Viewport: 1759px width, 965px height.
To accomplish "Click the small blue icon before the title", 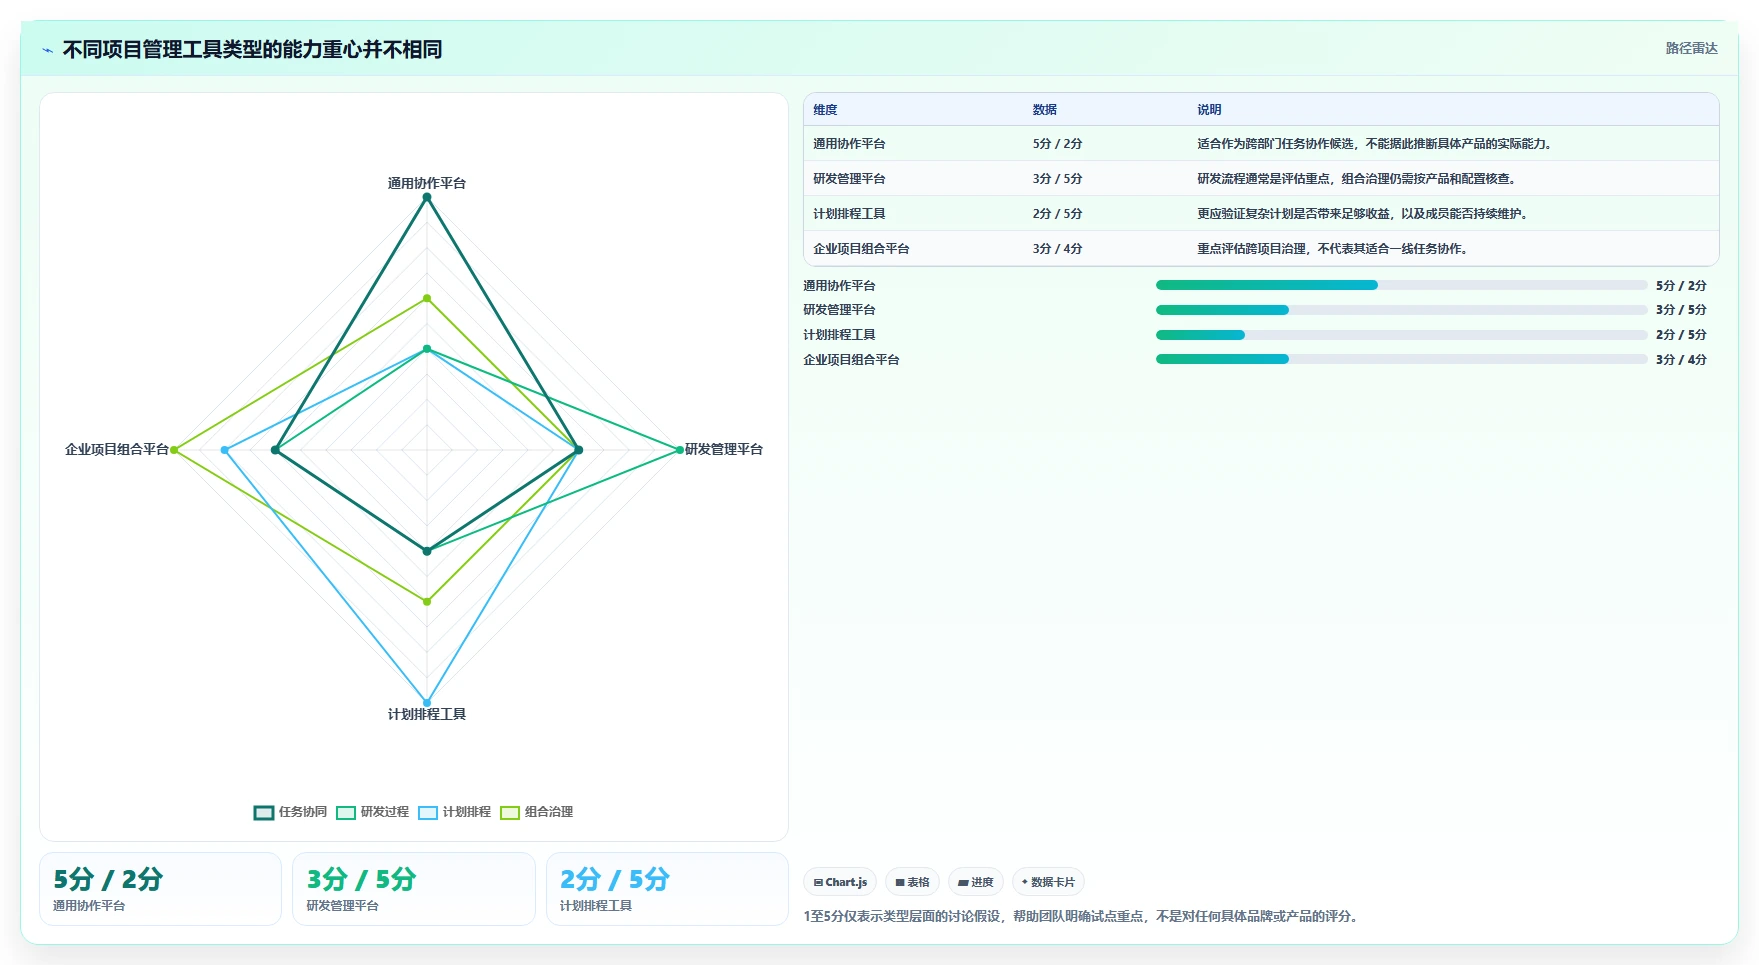I will pos(47,50).
